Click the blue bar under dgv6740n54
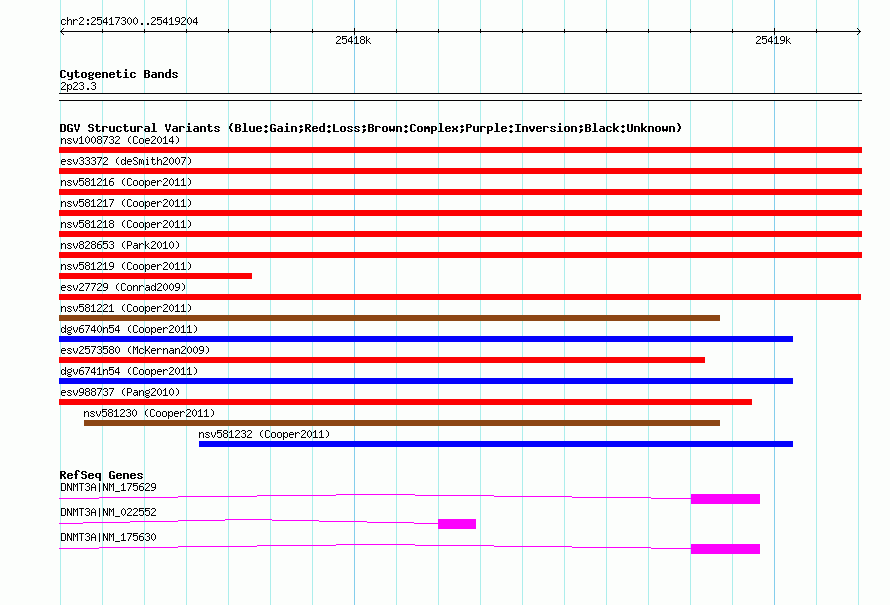 426,339
